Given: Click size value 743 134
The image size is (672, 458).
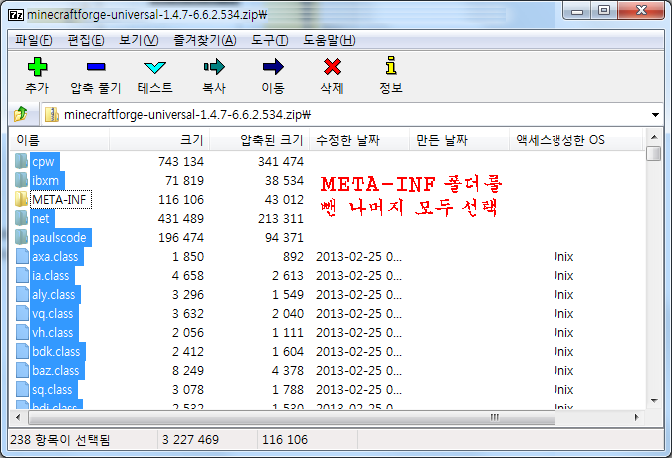Looking at the screenshot, I should pyautogui.click(x=181, y=162).
